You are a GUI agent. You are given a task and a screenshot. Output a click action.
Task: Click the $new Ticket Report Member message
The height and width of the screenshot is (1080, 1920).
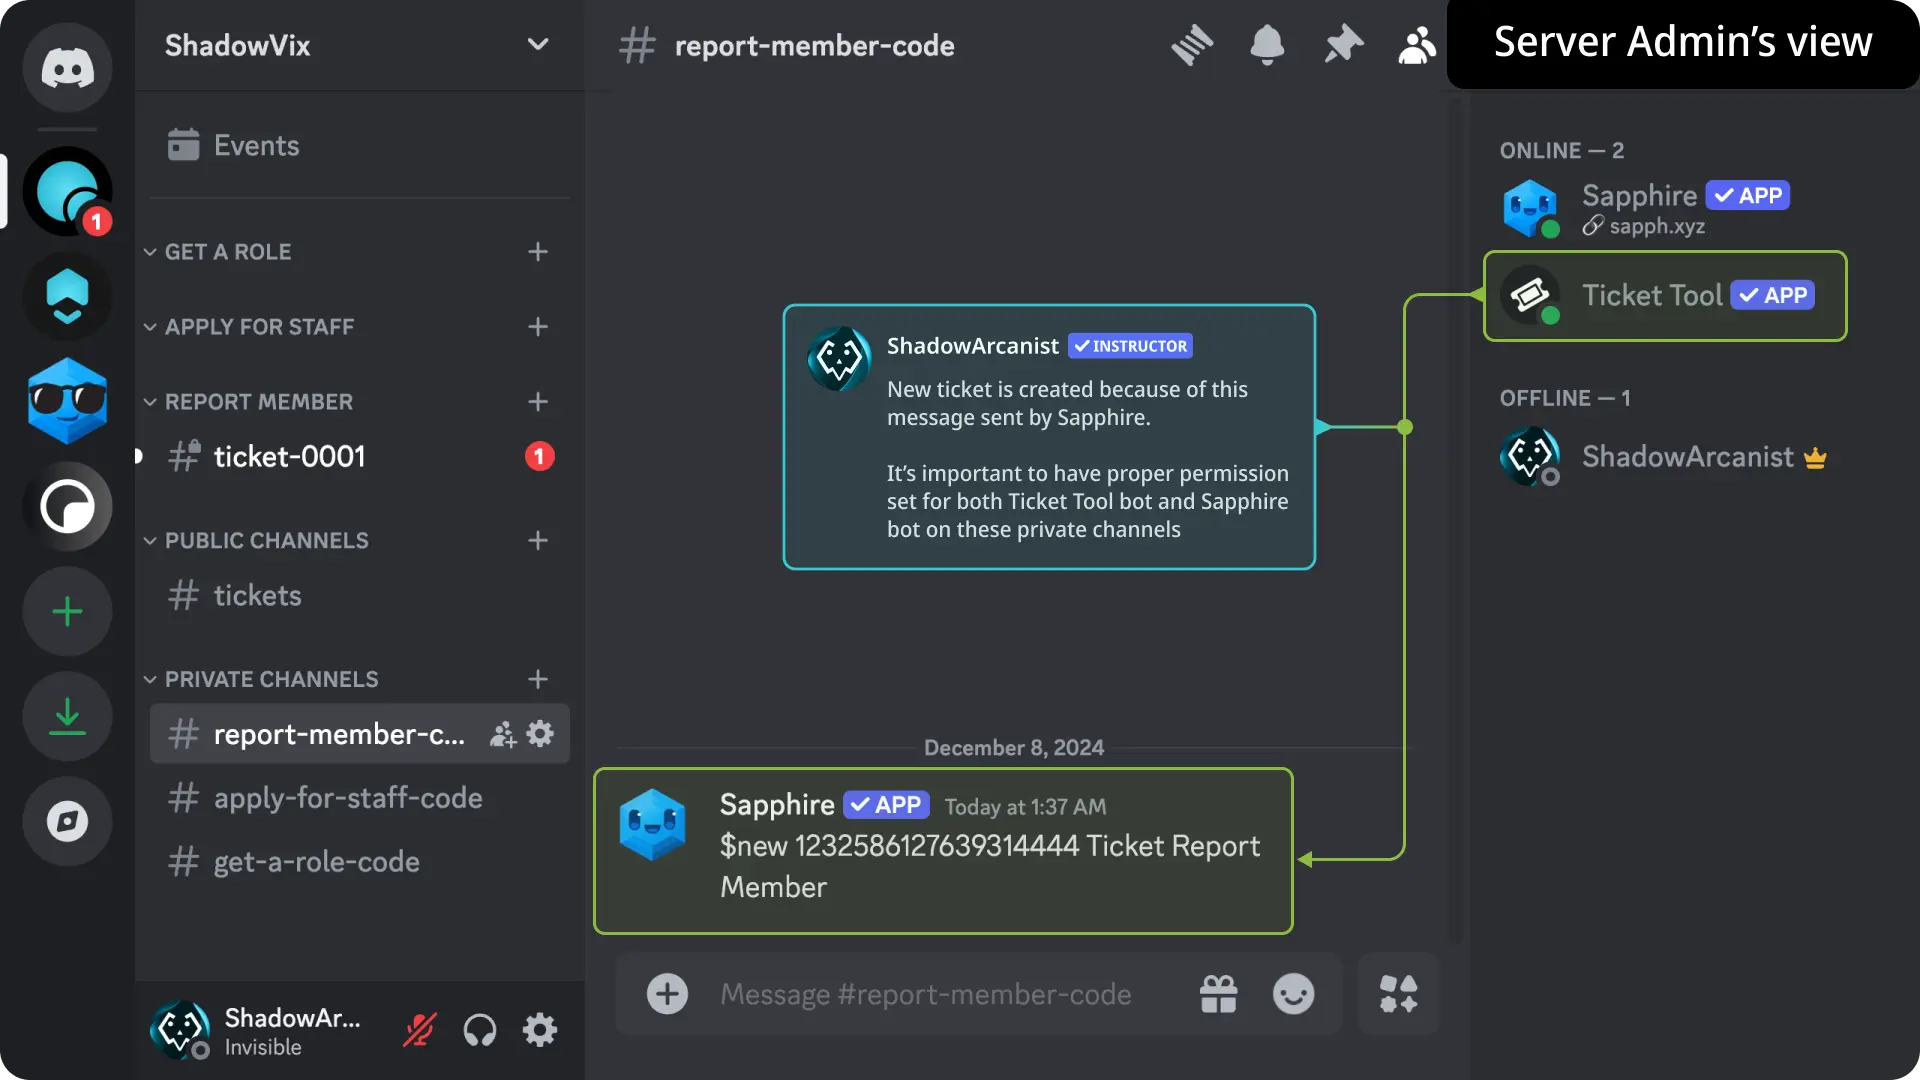tap(990, 867)
